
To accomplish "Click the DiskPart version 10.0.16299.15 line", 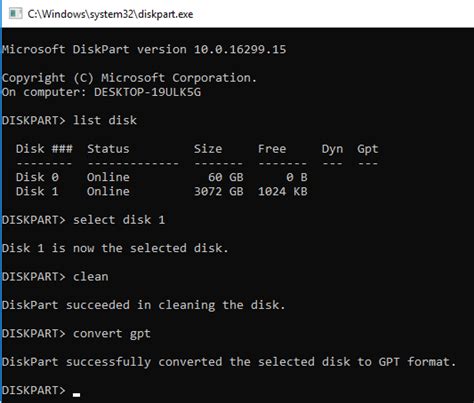I will [144, 49].
